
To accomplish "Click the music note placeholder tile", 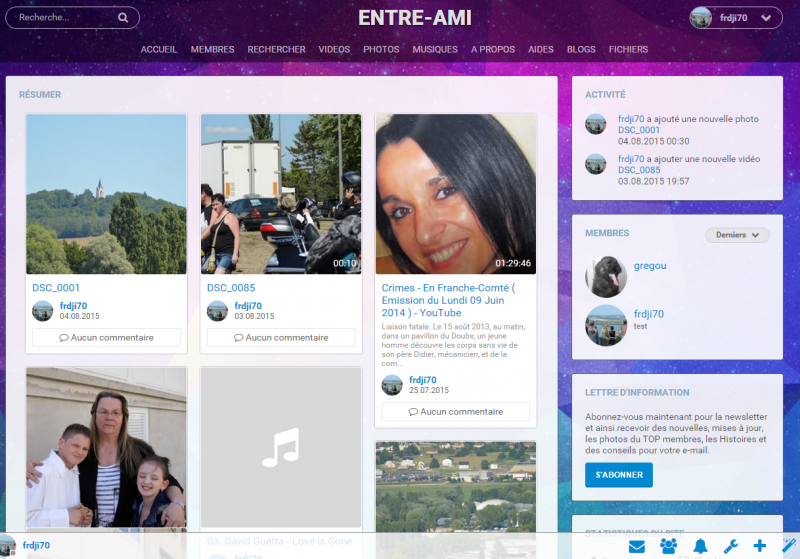I will coord(281,447).
